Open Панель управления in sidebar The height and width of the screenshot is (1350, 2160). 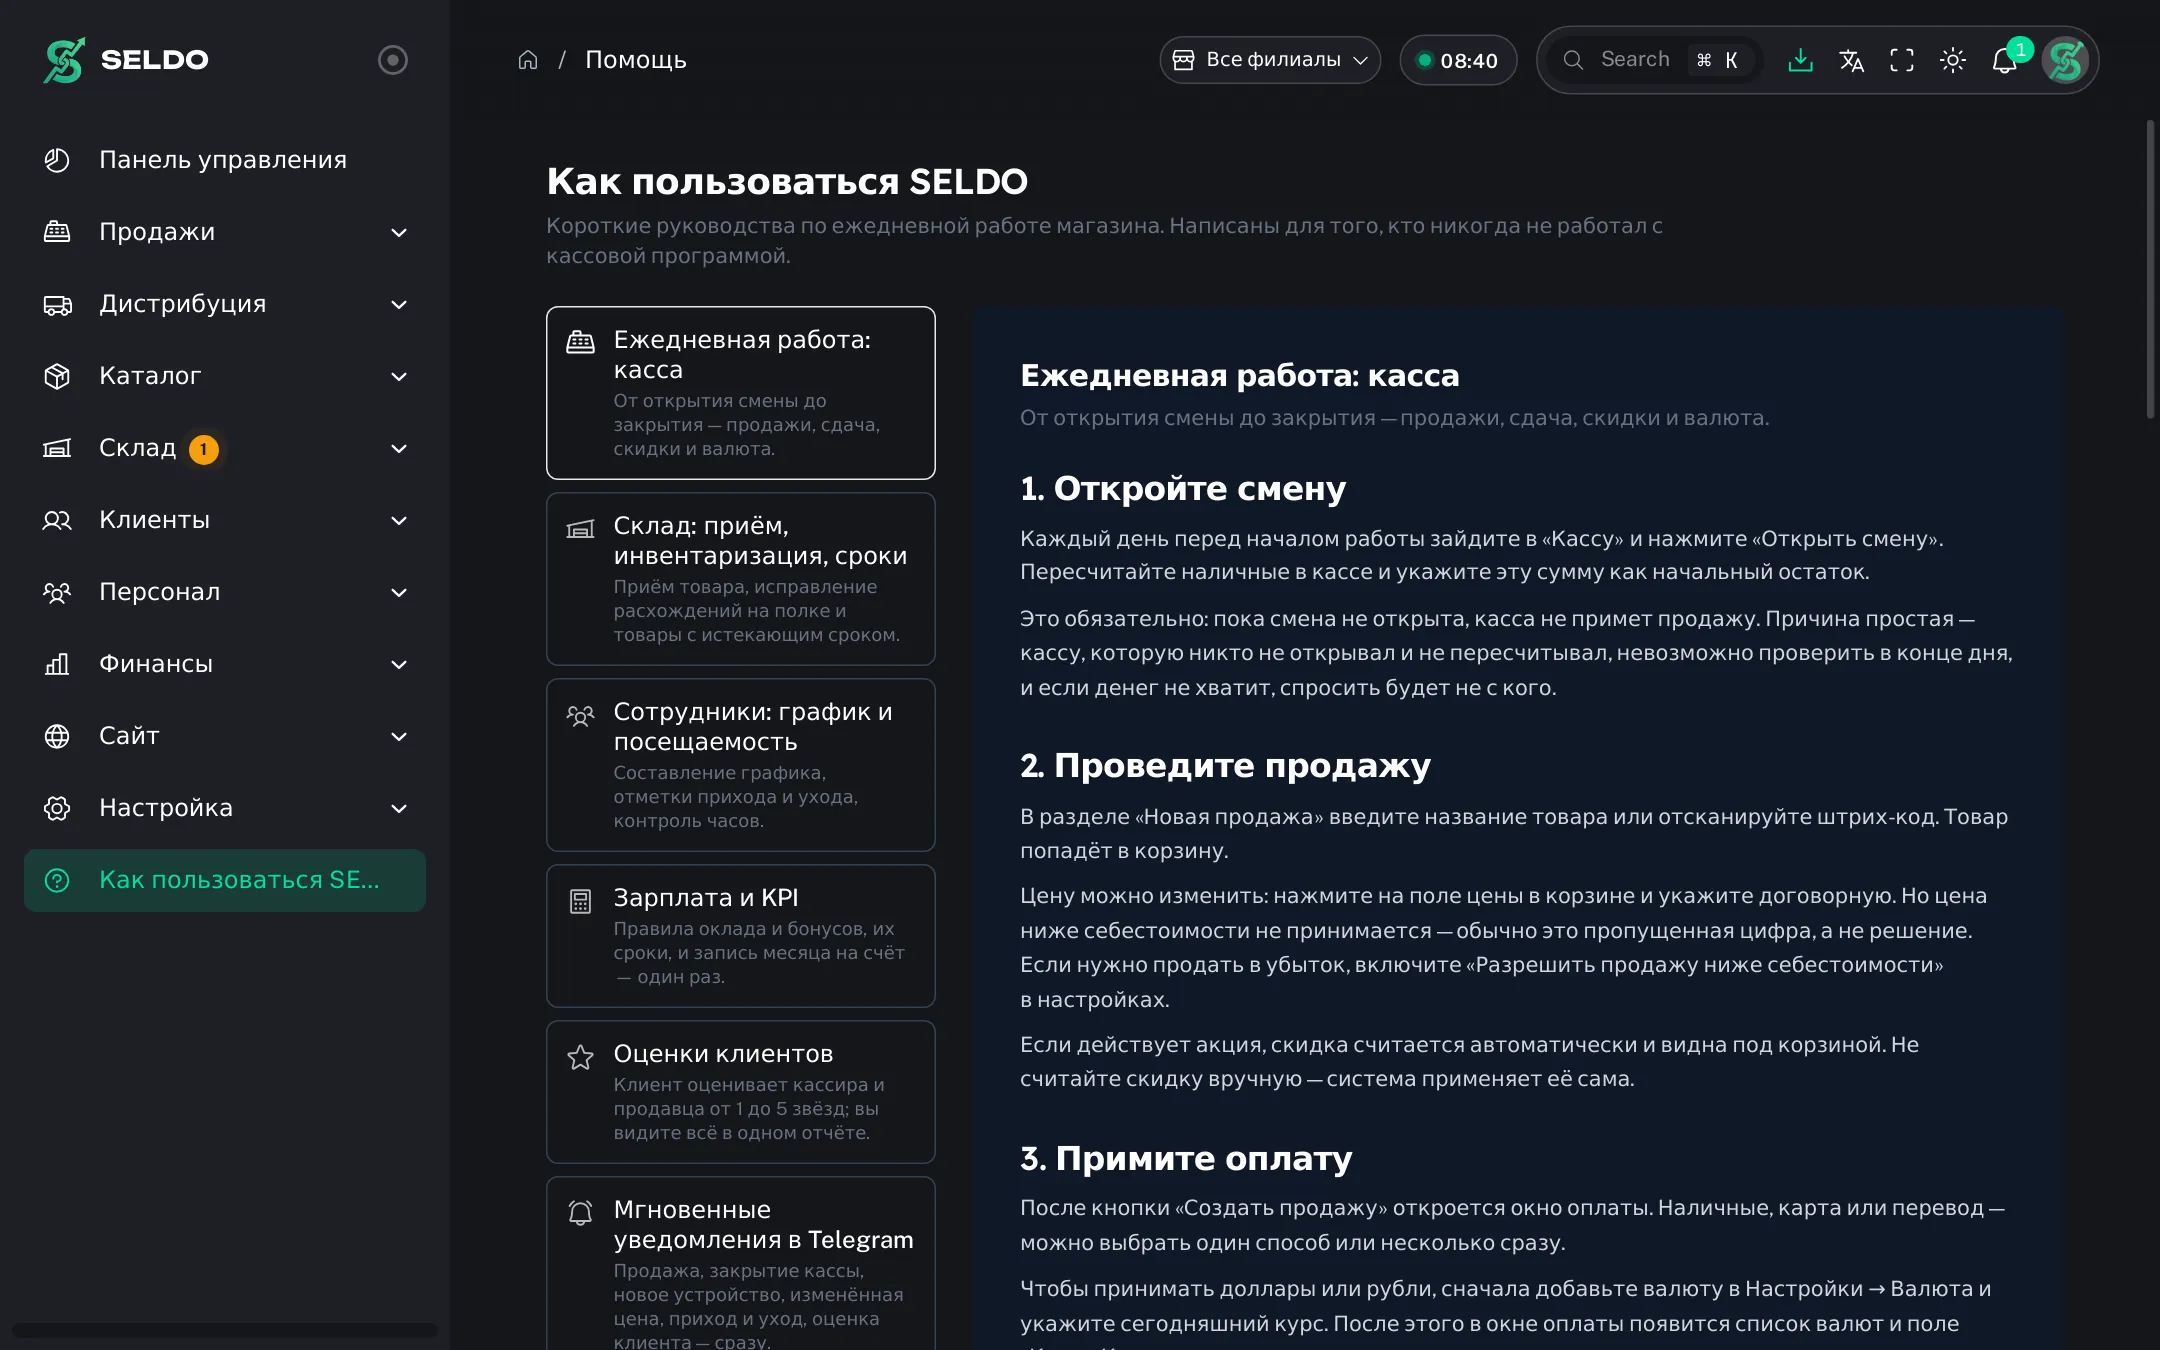225,160
